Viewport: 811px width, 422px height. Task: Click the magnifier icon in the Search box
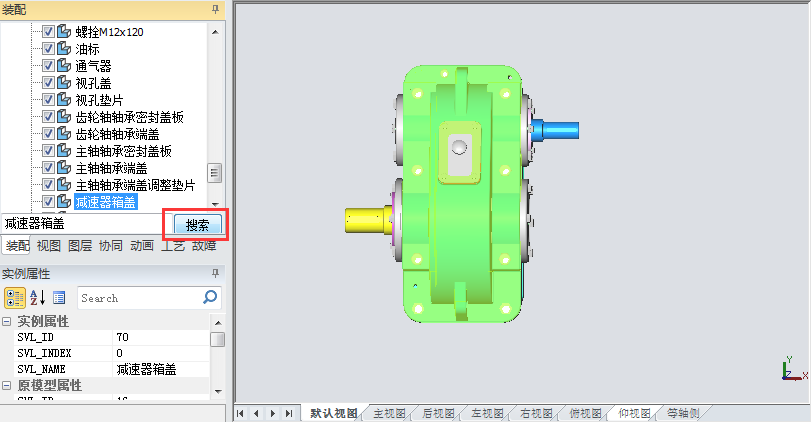(x=210, y=297)
